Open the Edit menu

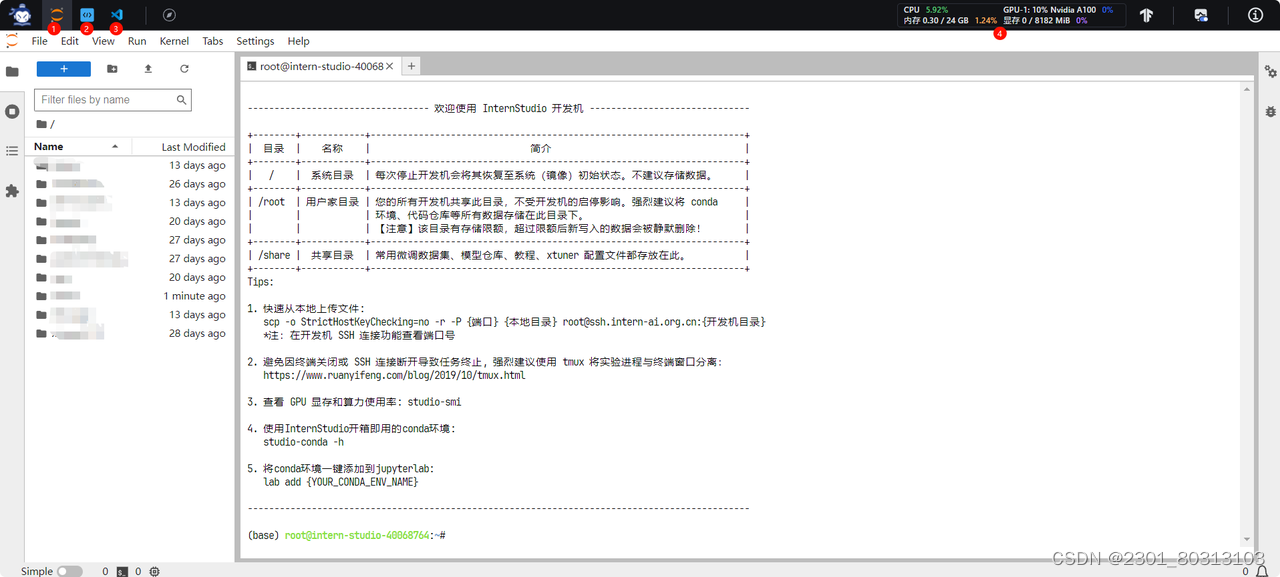click(x=69, y=41)
